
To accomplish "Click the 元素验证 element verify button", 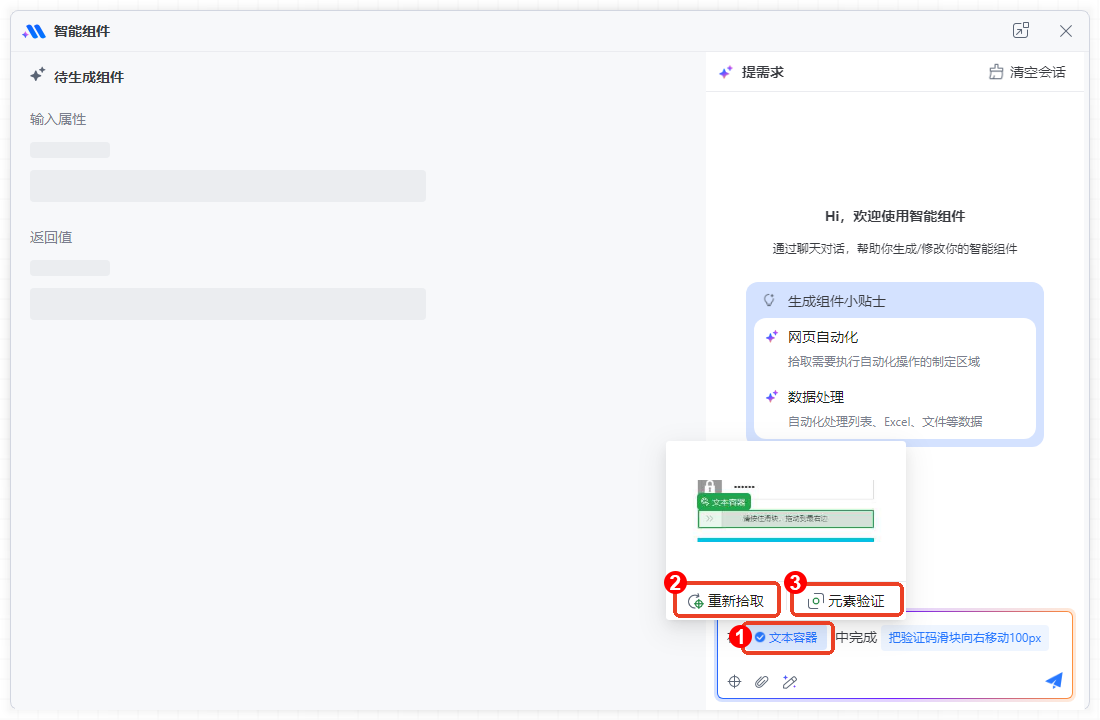I will [846, 601].
